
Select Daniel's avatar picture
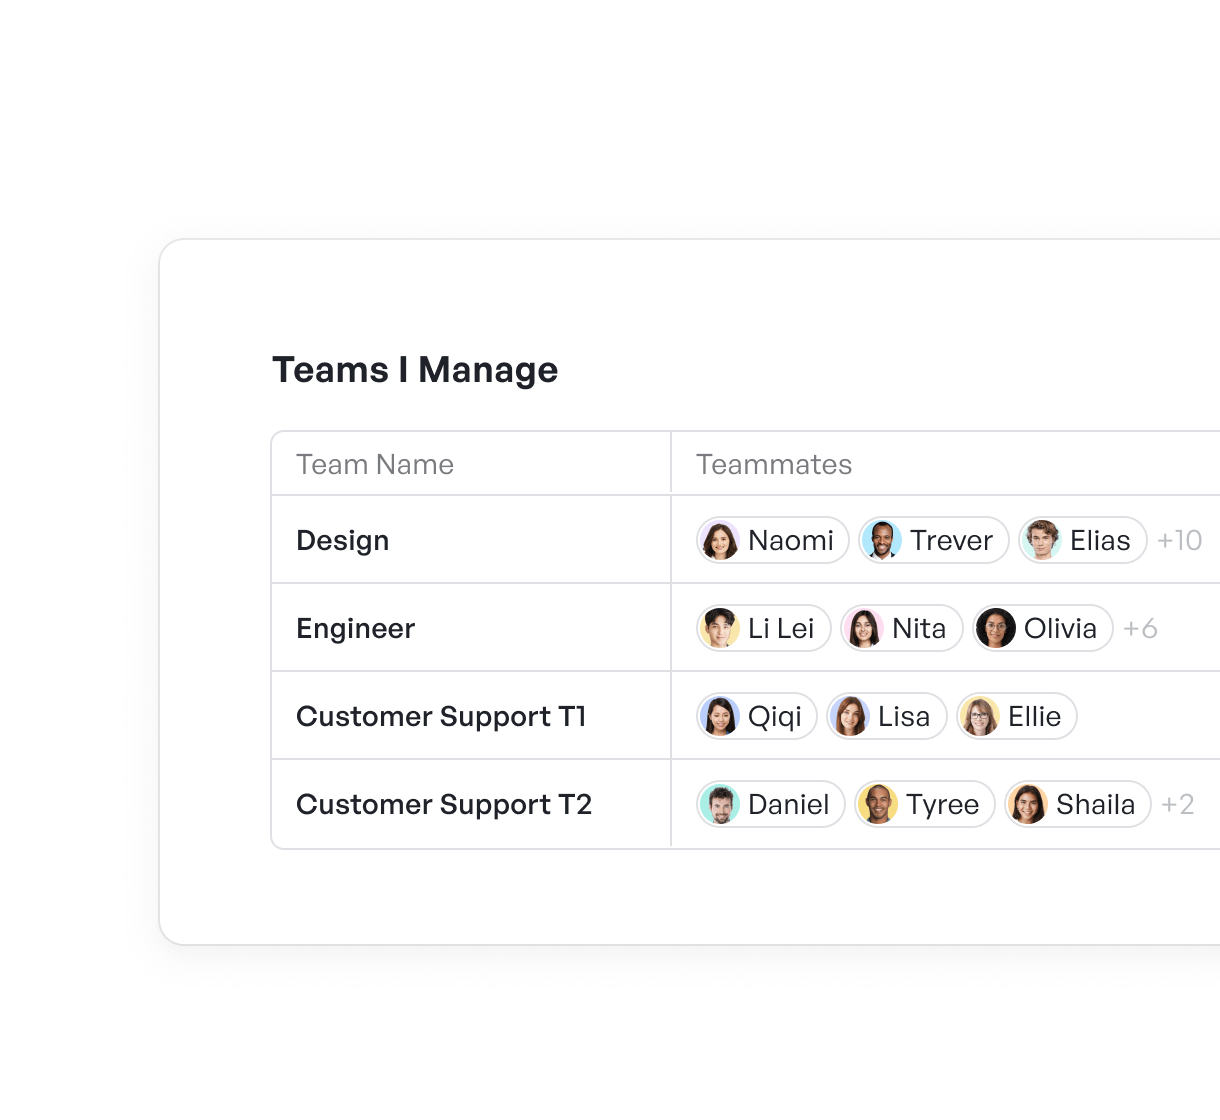720,805
